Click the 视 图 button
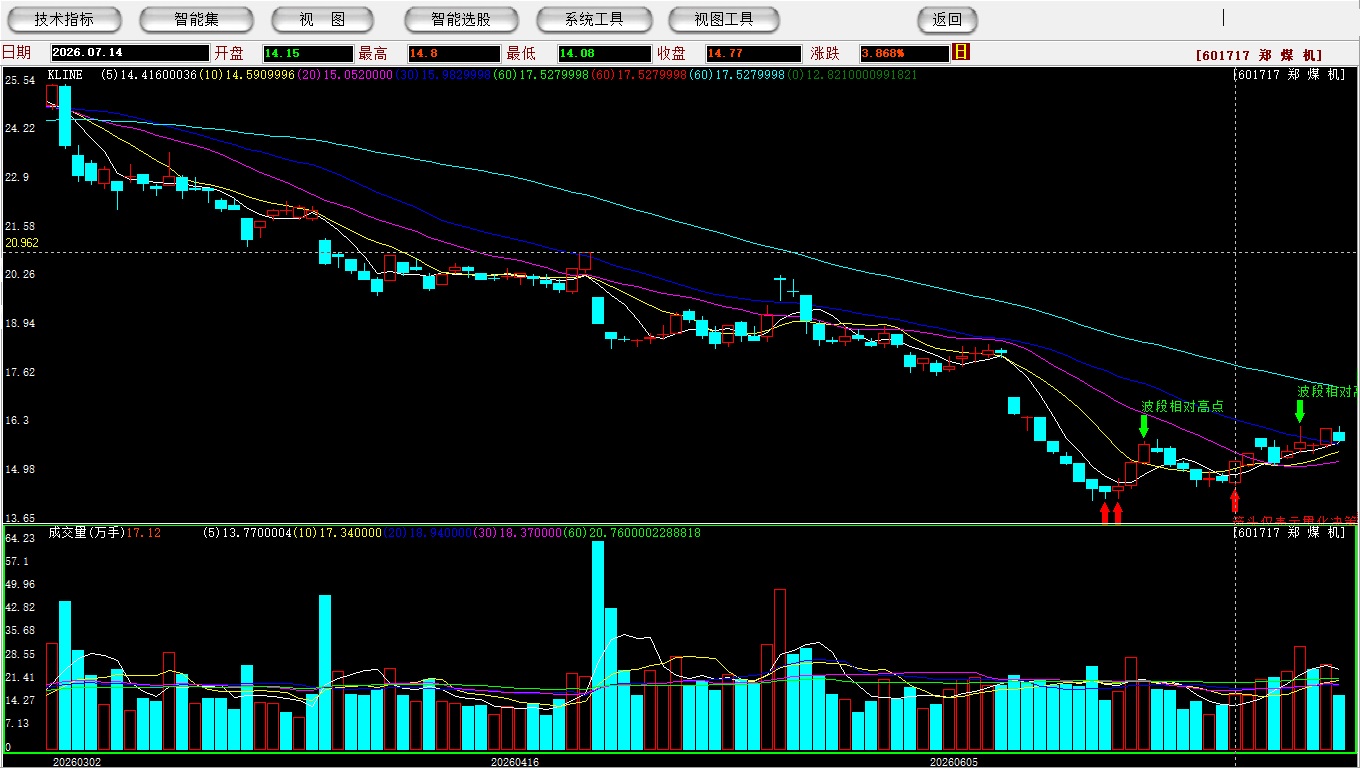This screenshot has width=1360, height=768. pos(322,19)
